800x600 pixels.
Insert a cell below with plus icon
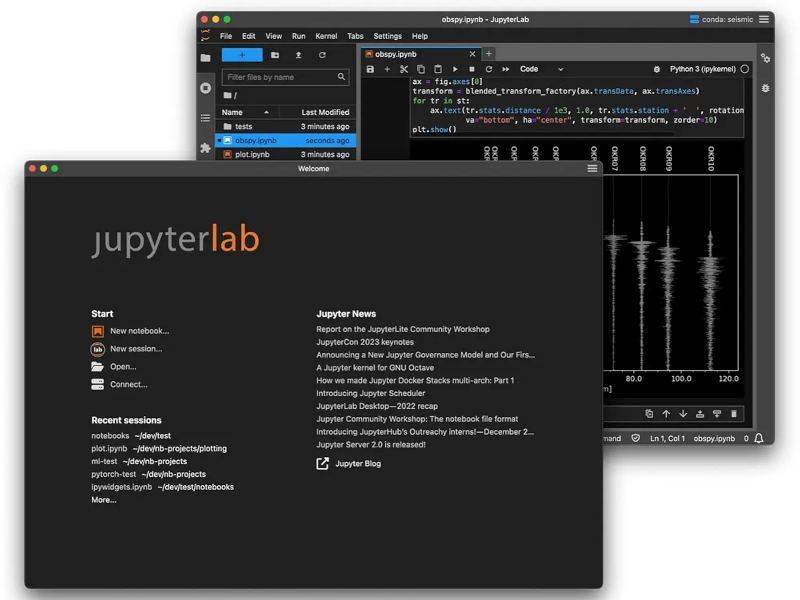(x=387, y=69)
